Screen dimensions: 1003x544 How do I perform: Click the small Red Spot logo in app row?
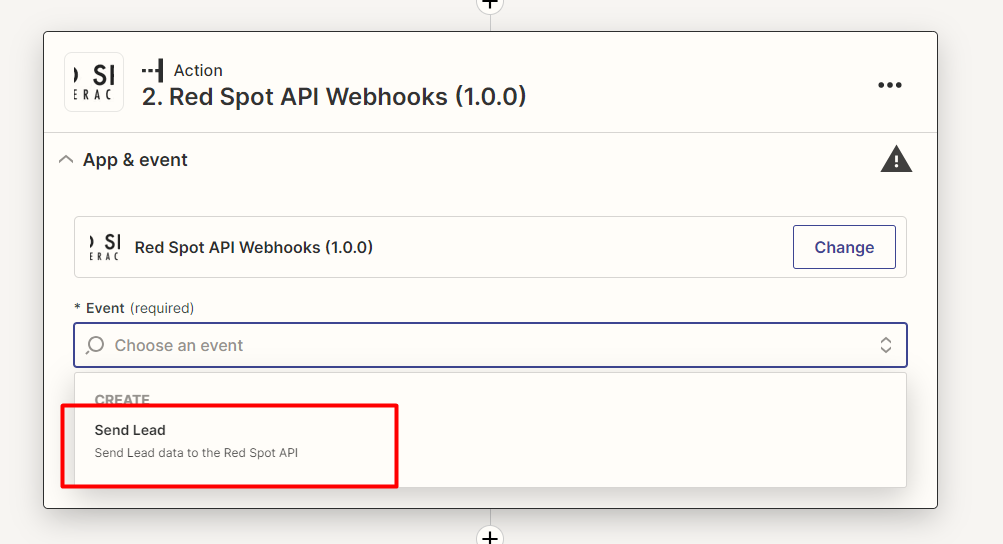click(104, 247)
